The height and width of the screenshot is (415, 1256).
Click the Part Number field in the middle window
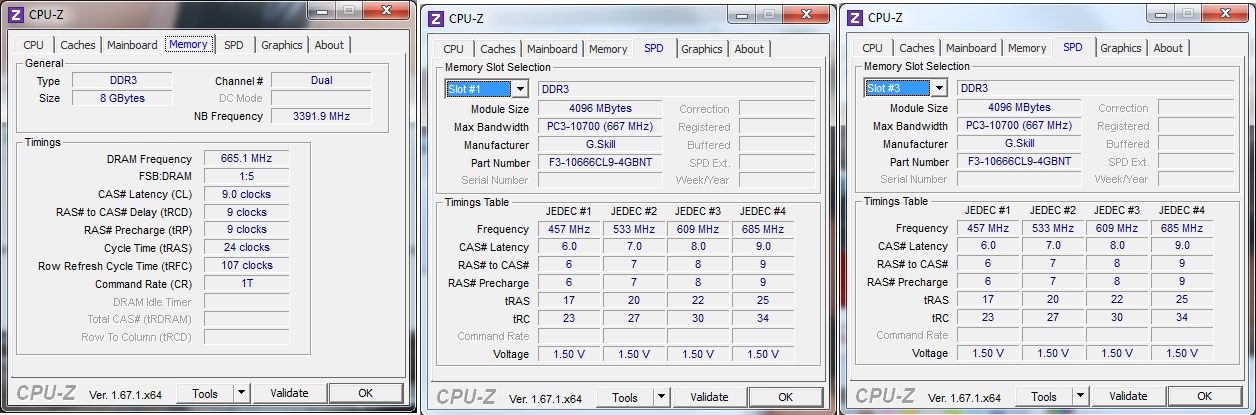[600, 162]
